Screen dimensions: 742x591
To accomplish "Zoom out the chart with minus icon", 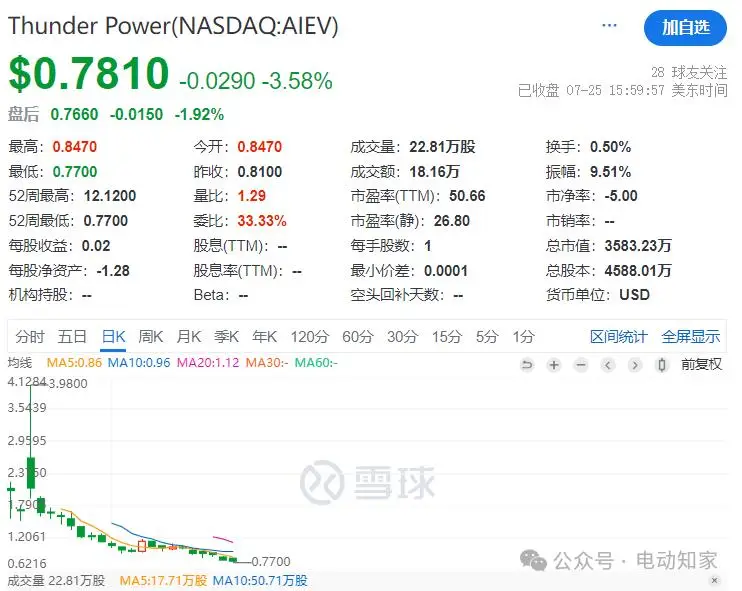I will (x=581, y=365).
